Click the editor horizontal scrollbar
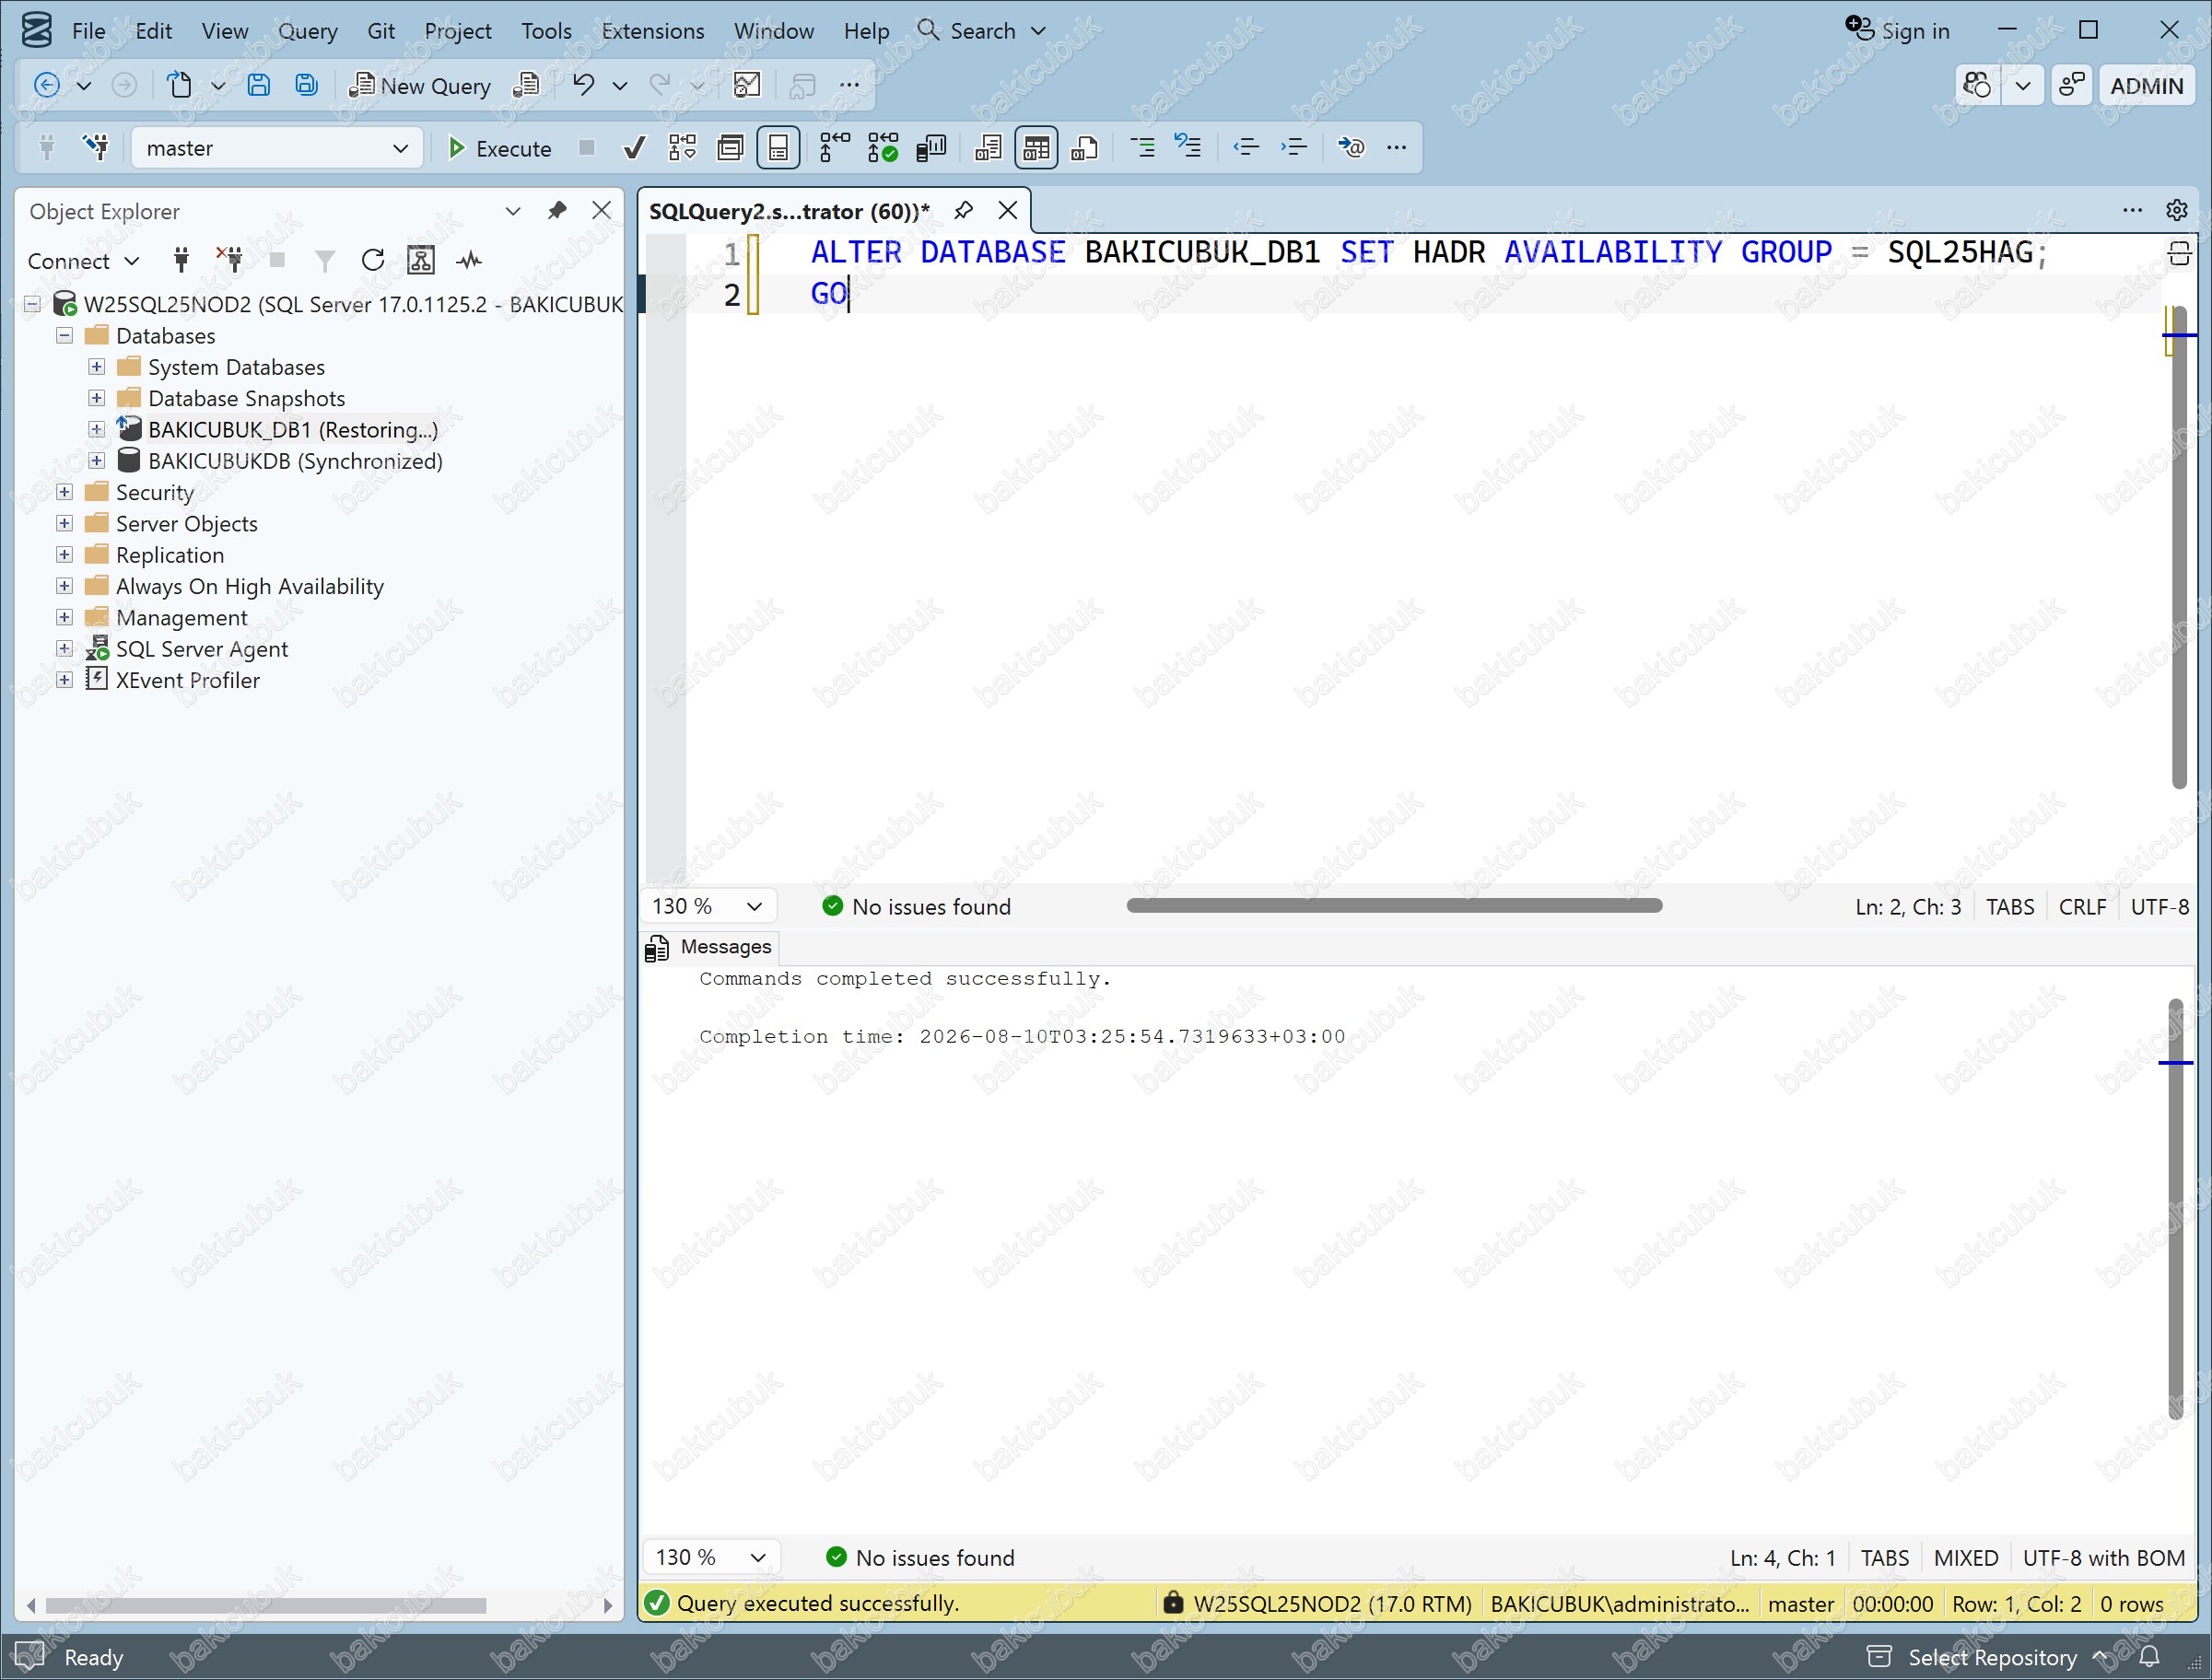This screenshot has height=1680, width=2212. (1394, 906)
